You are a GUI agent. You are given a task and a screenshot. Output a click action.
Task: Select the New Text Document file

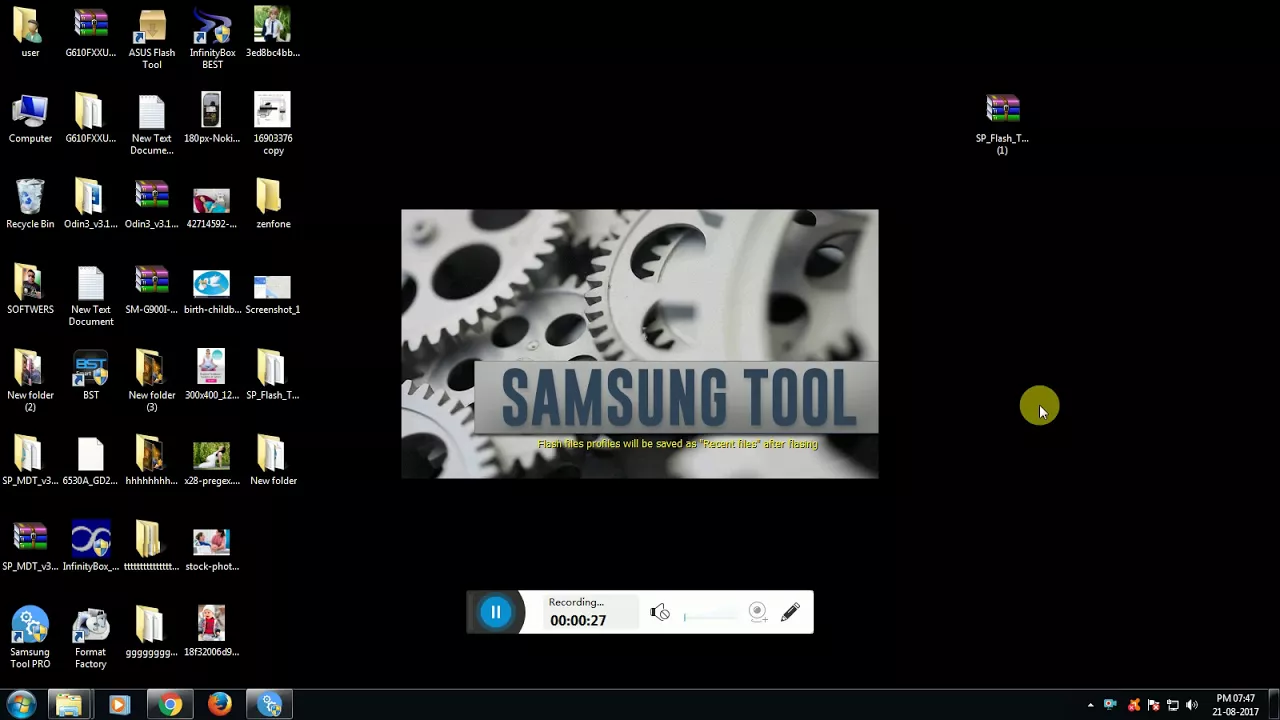(91, 296)
